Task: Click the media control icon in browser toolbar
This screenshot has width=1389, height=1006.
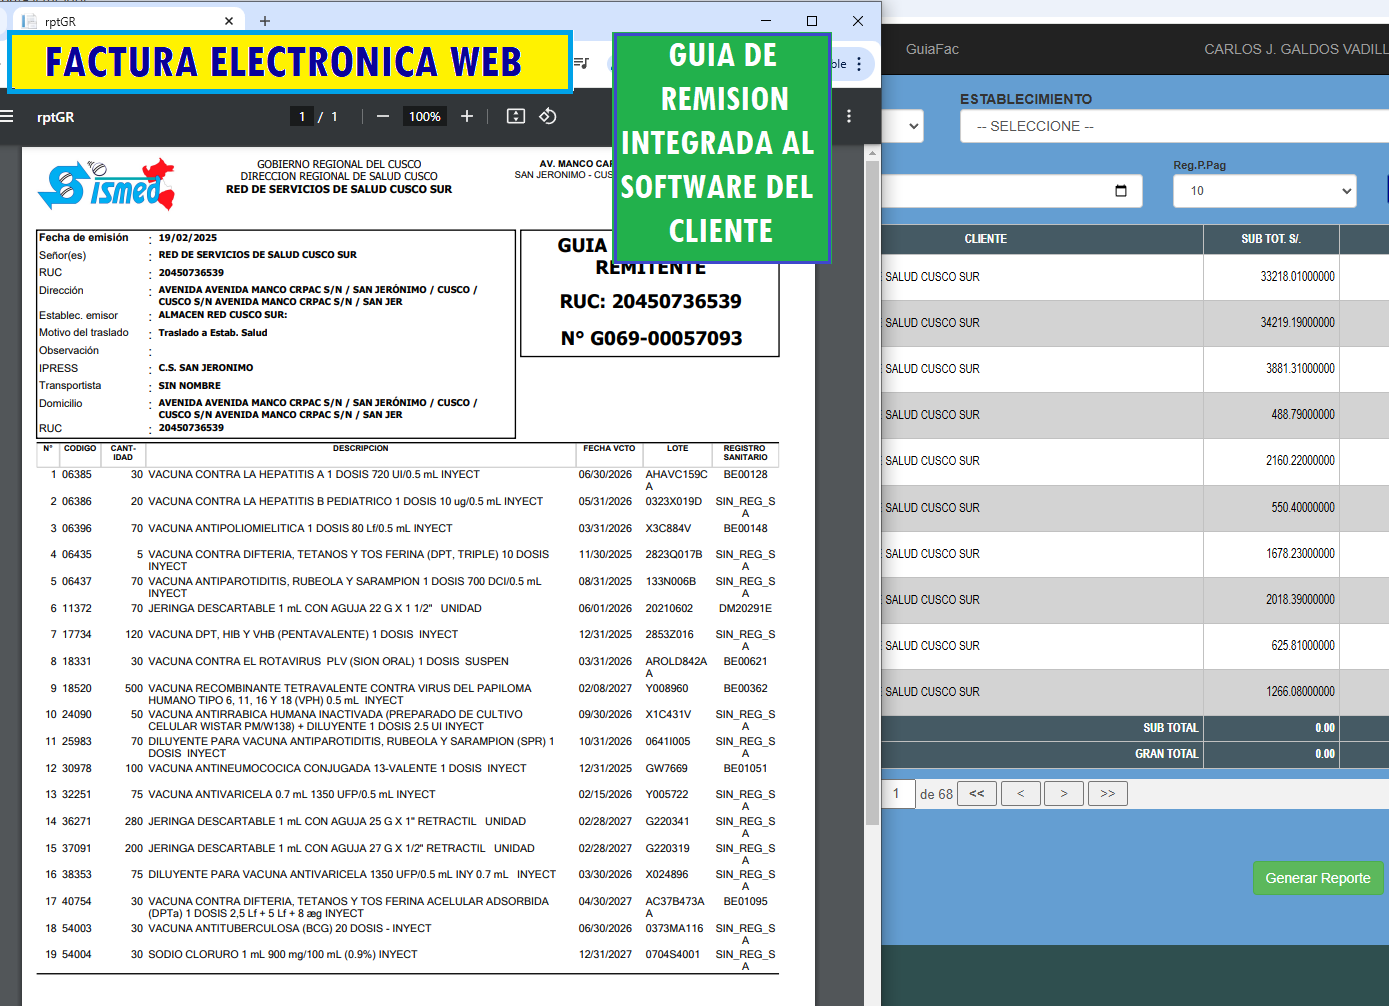Action: click(582, 63)
